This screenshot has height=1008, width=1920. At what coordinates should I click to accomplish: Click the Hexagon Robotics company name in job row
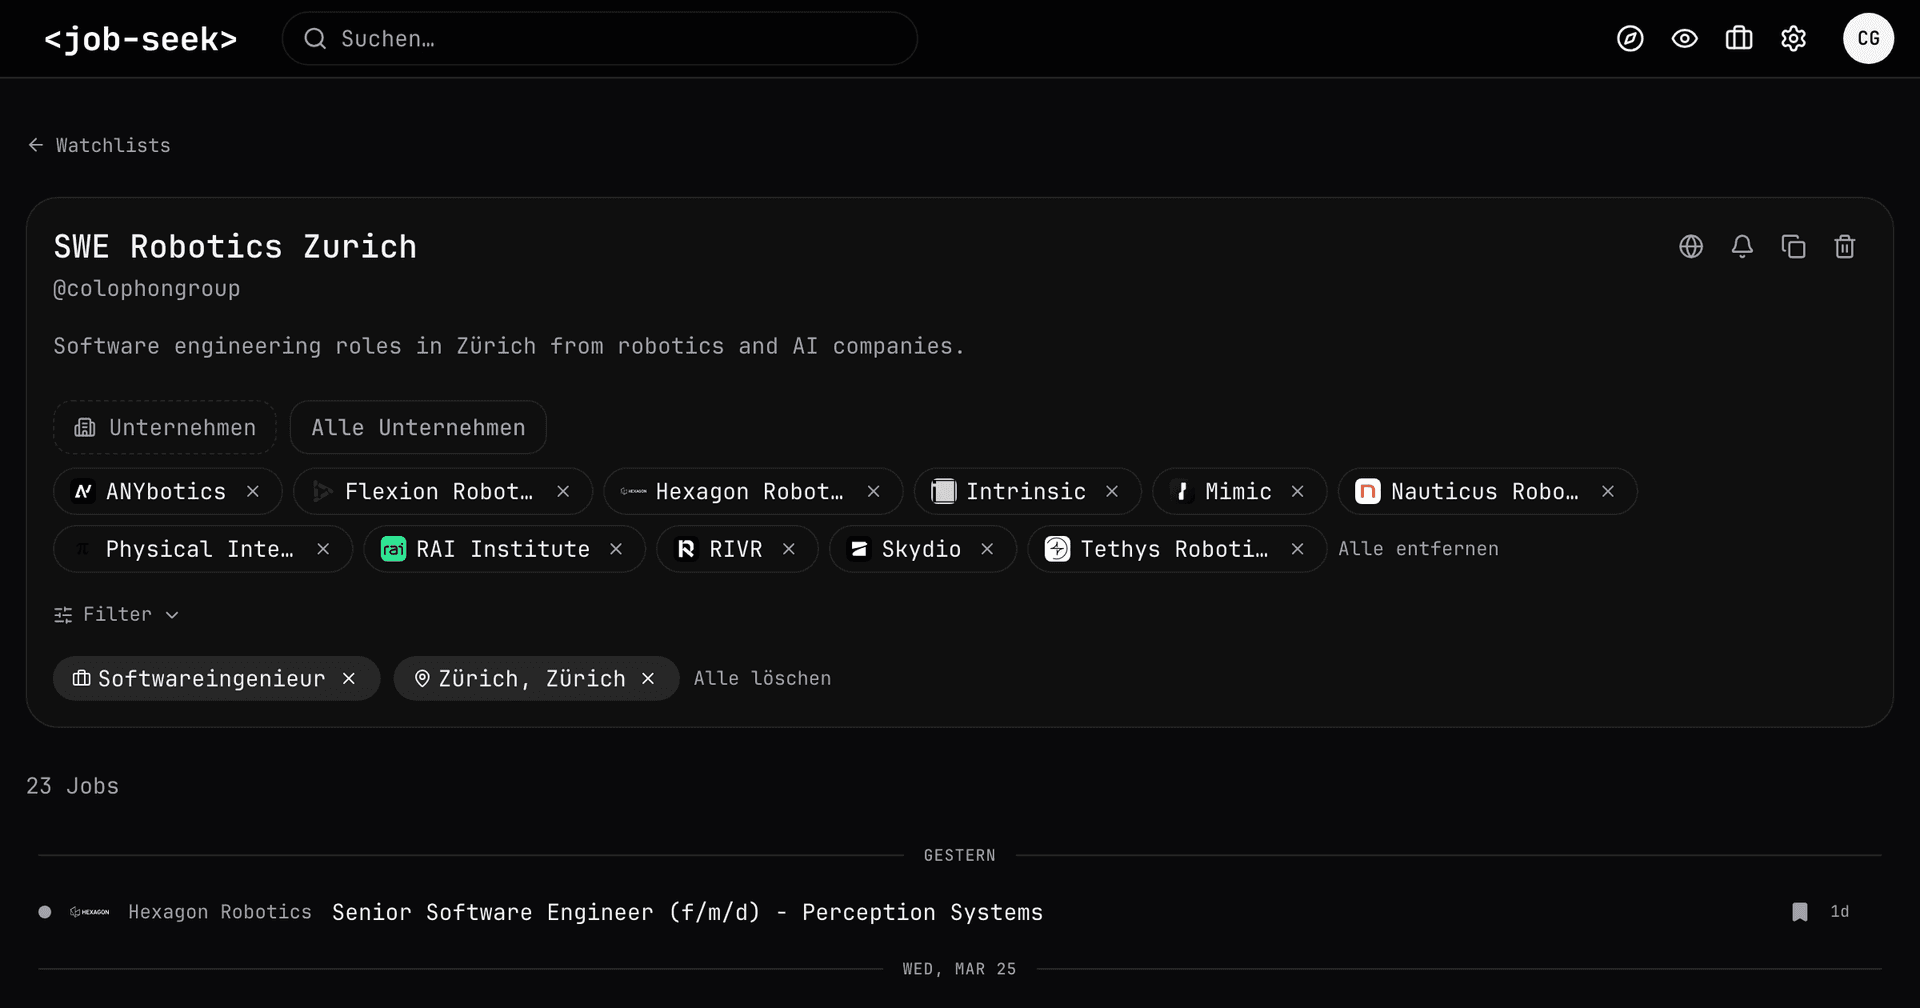220,912
